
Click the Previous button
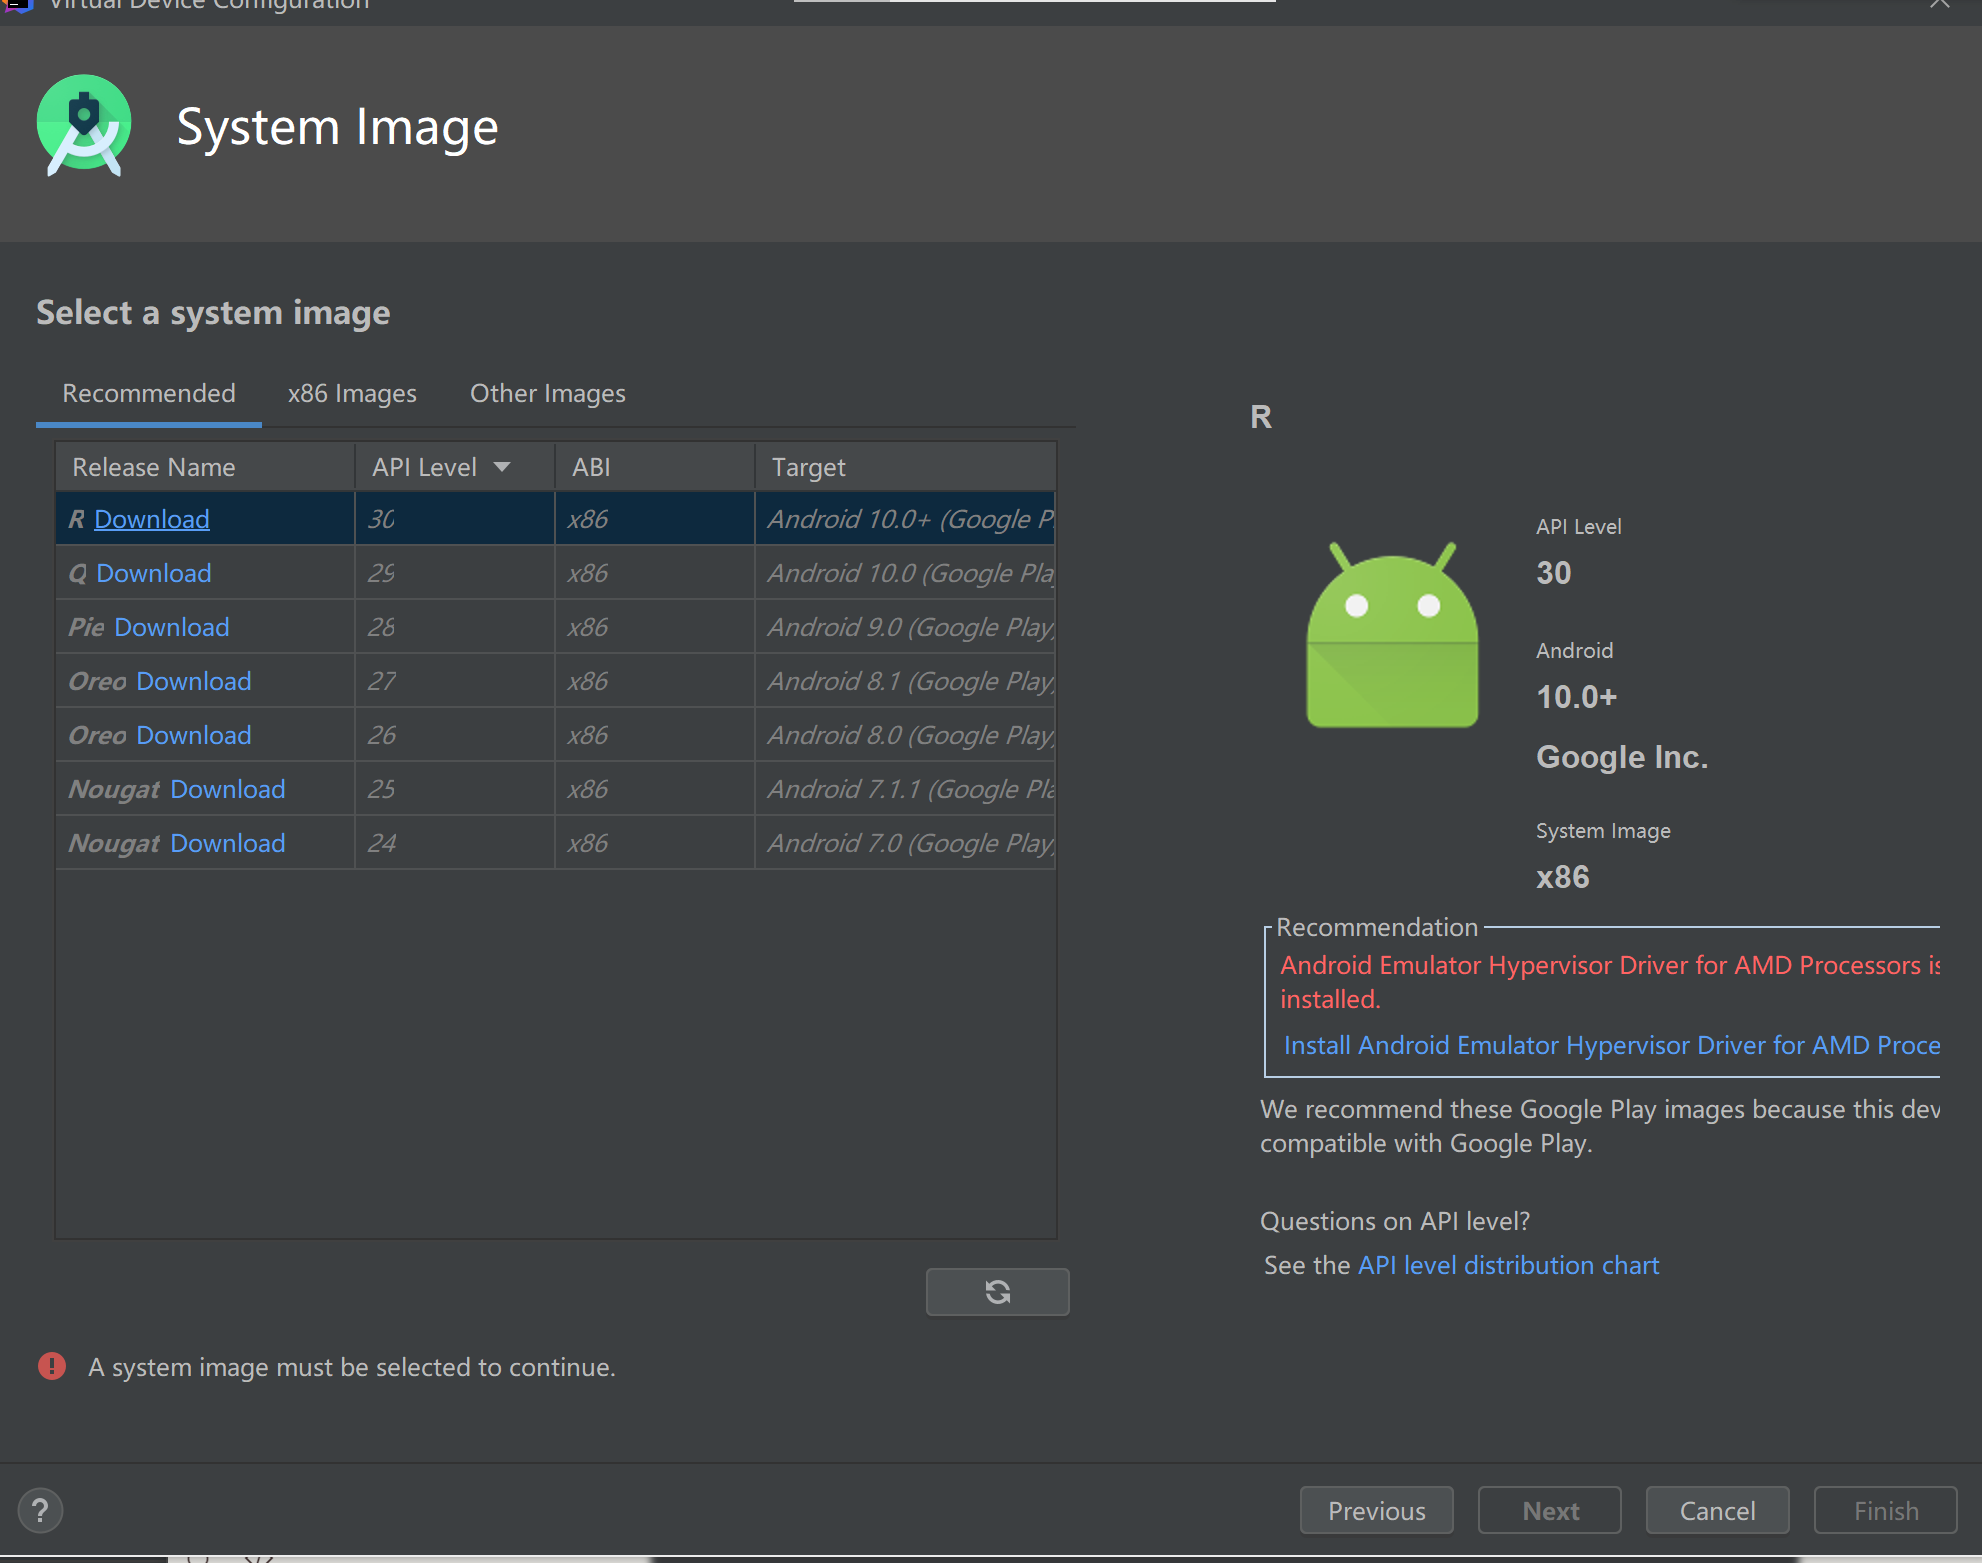1377,1510
